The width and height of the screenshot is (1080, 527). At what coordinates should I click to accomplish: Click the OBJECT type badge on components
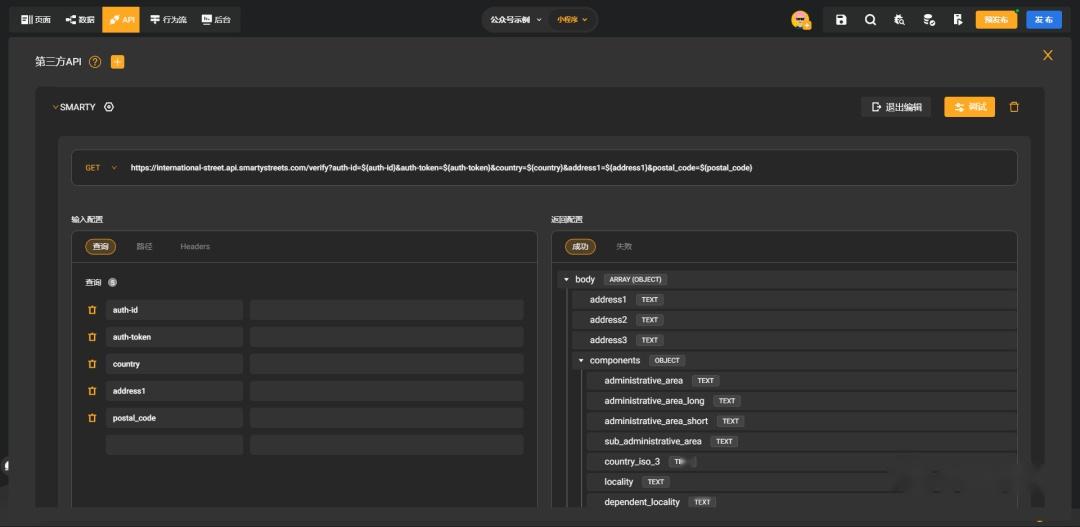pos(667,360)
